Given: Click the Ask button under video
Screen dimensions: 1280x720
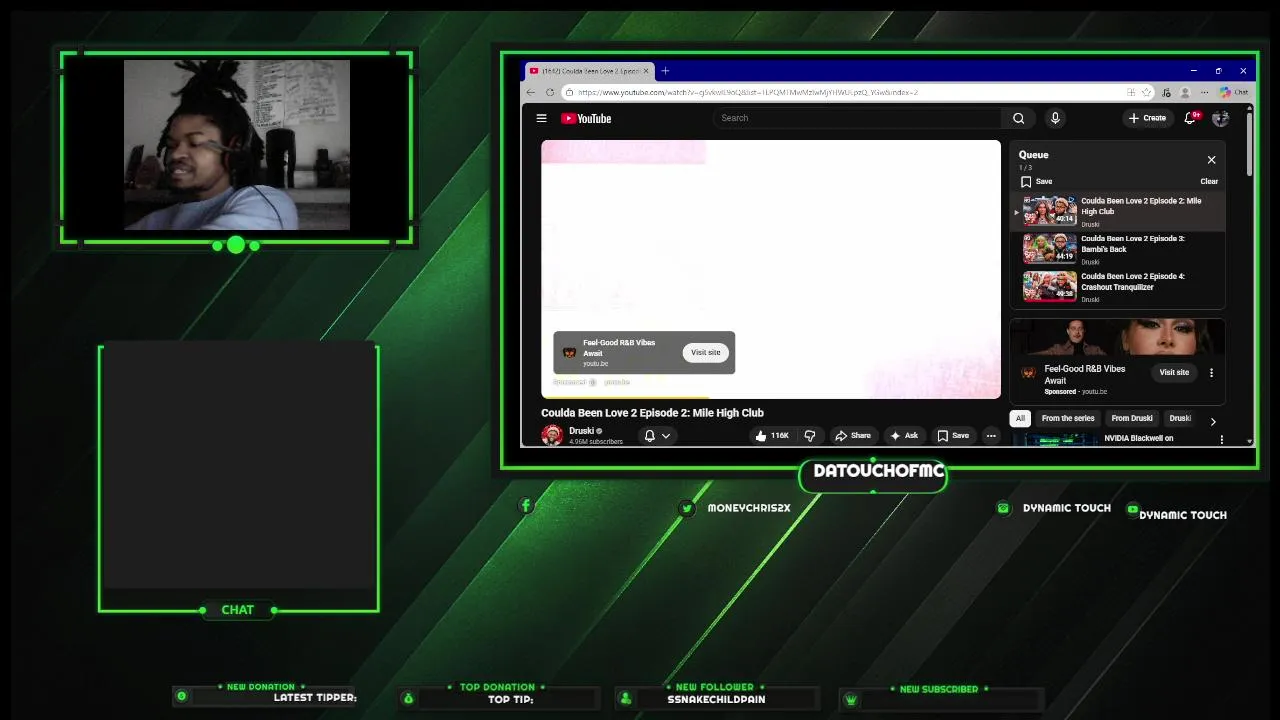Looking at the screenshot, I should 903,436.
